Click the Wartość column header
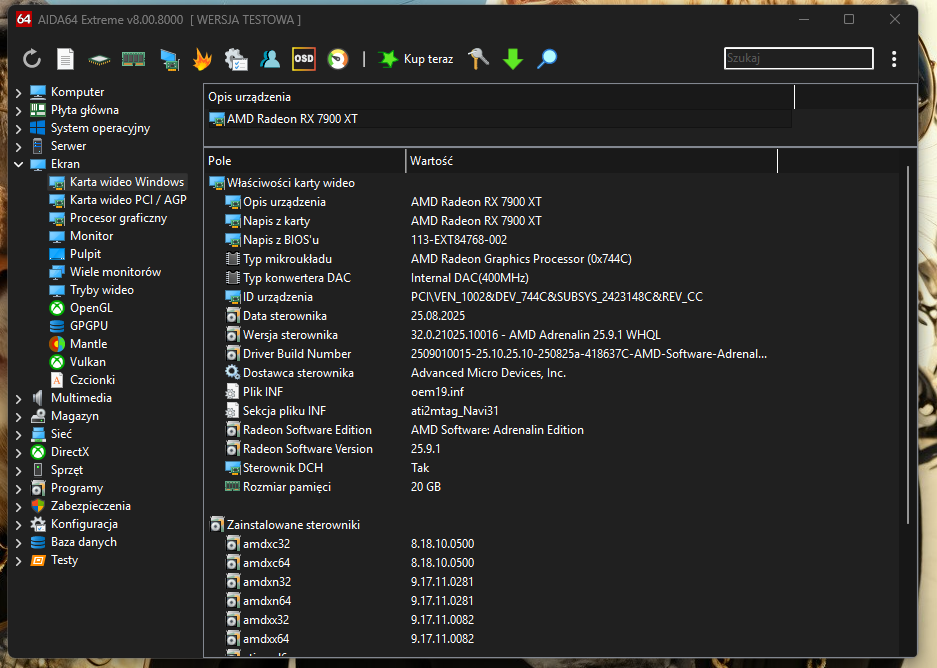The height and width of the screenshot is (668, 937). (x=592, y=161)
